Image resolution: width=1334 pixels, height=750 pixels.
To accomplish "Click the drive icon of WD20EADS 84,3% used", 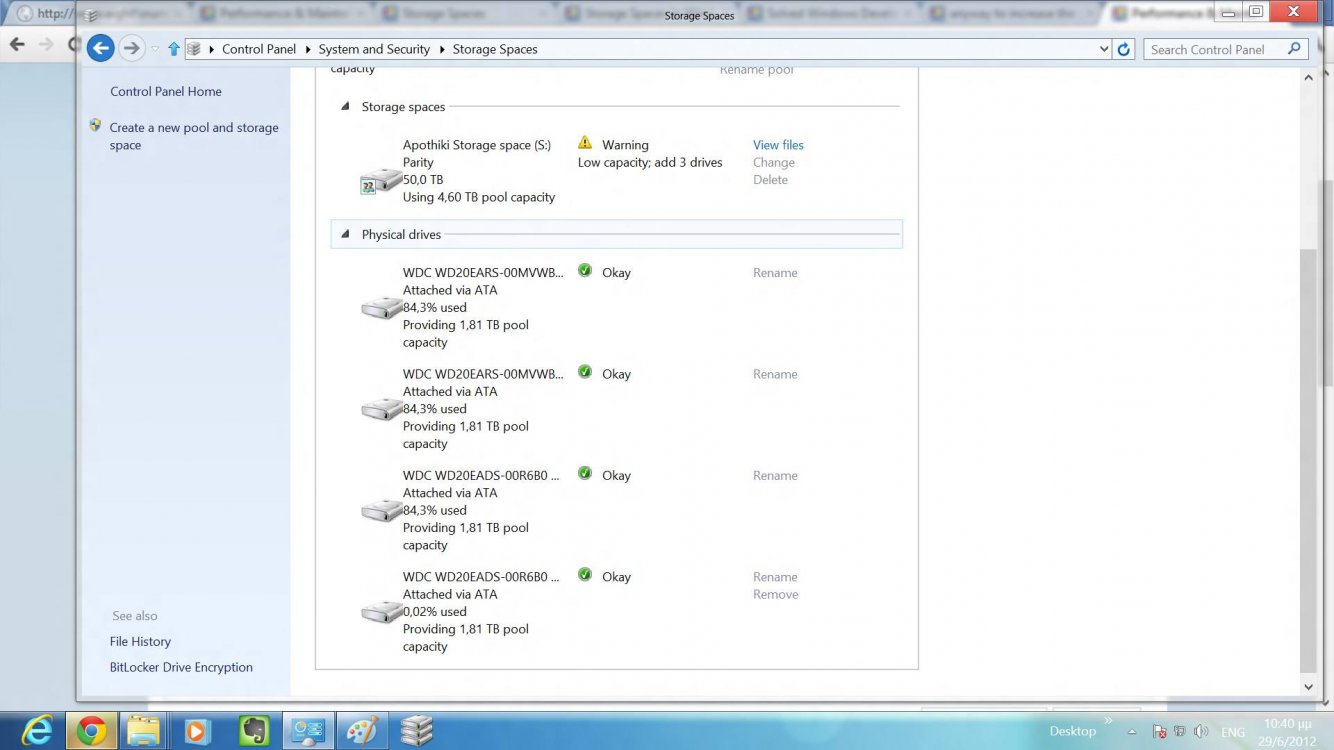I will click(x=381, y=510).
